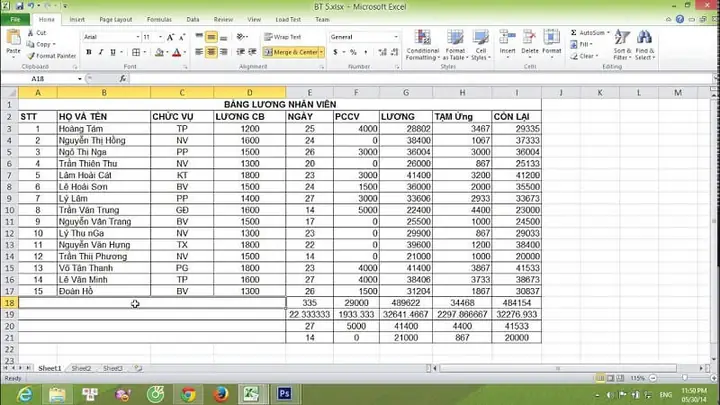Toggle Italic formatting

(101, 52)
